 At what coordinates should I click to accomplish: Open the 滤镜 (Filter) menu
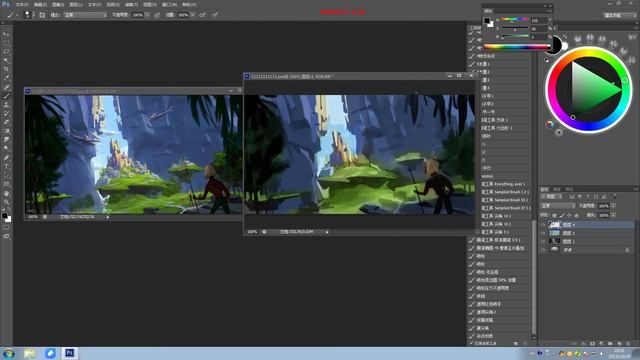[x=131, y=4]
